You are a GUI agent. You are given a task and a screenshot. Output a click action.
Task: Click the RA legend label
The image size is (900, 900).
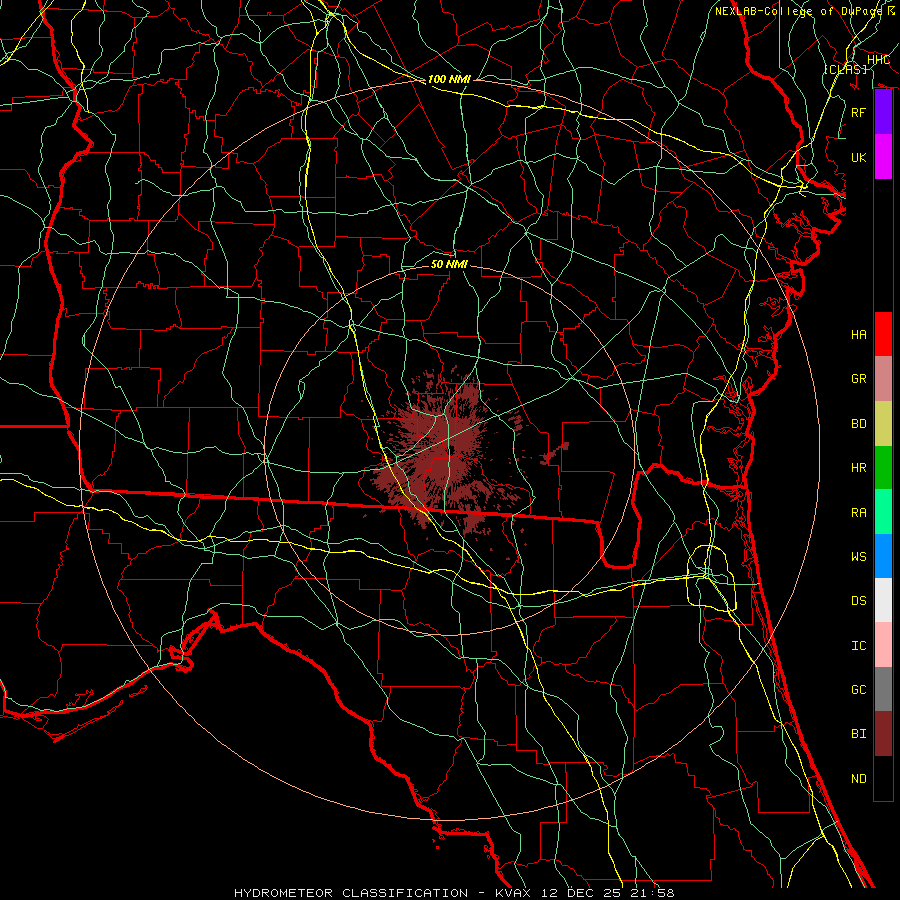pyautogui.click(x=859, y=513)
